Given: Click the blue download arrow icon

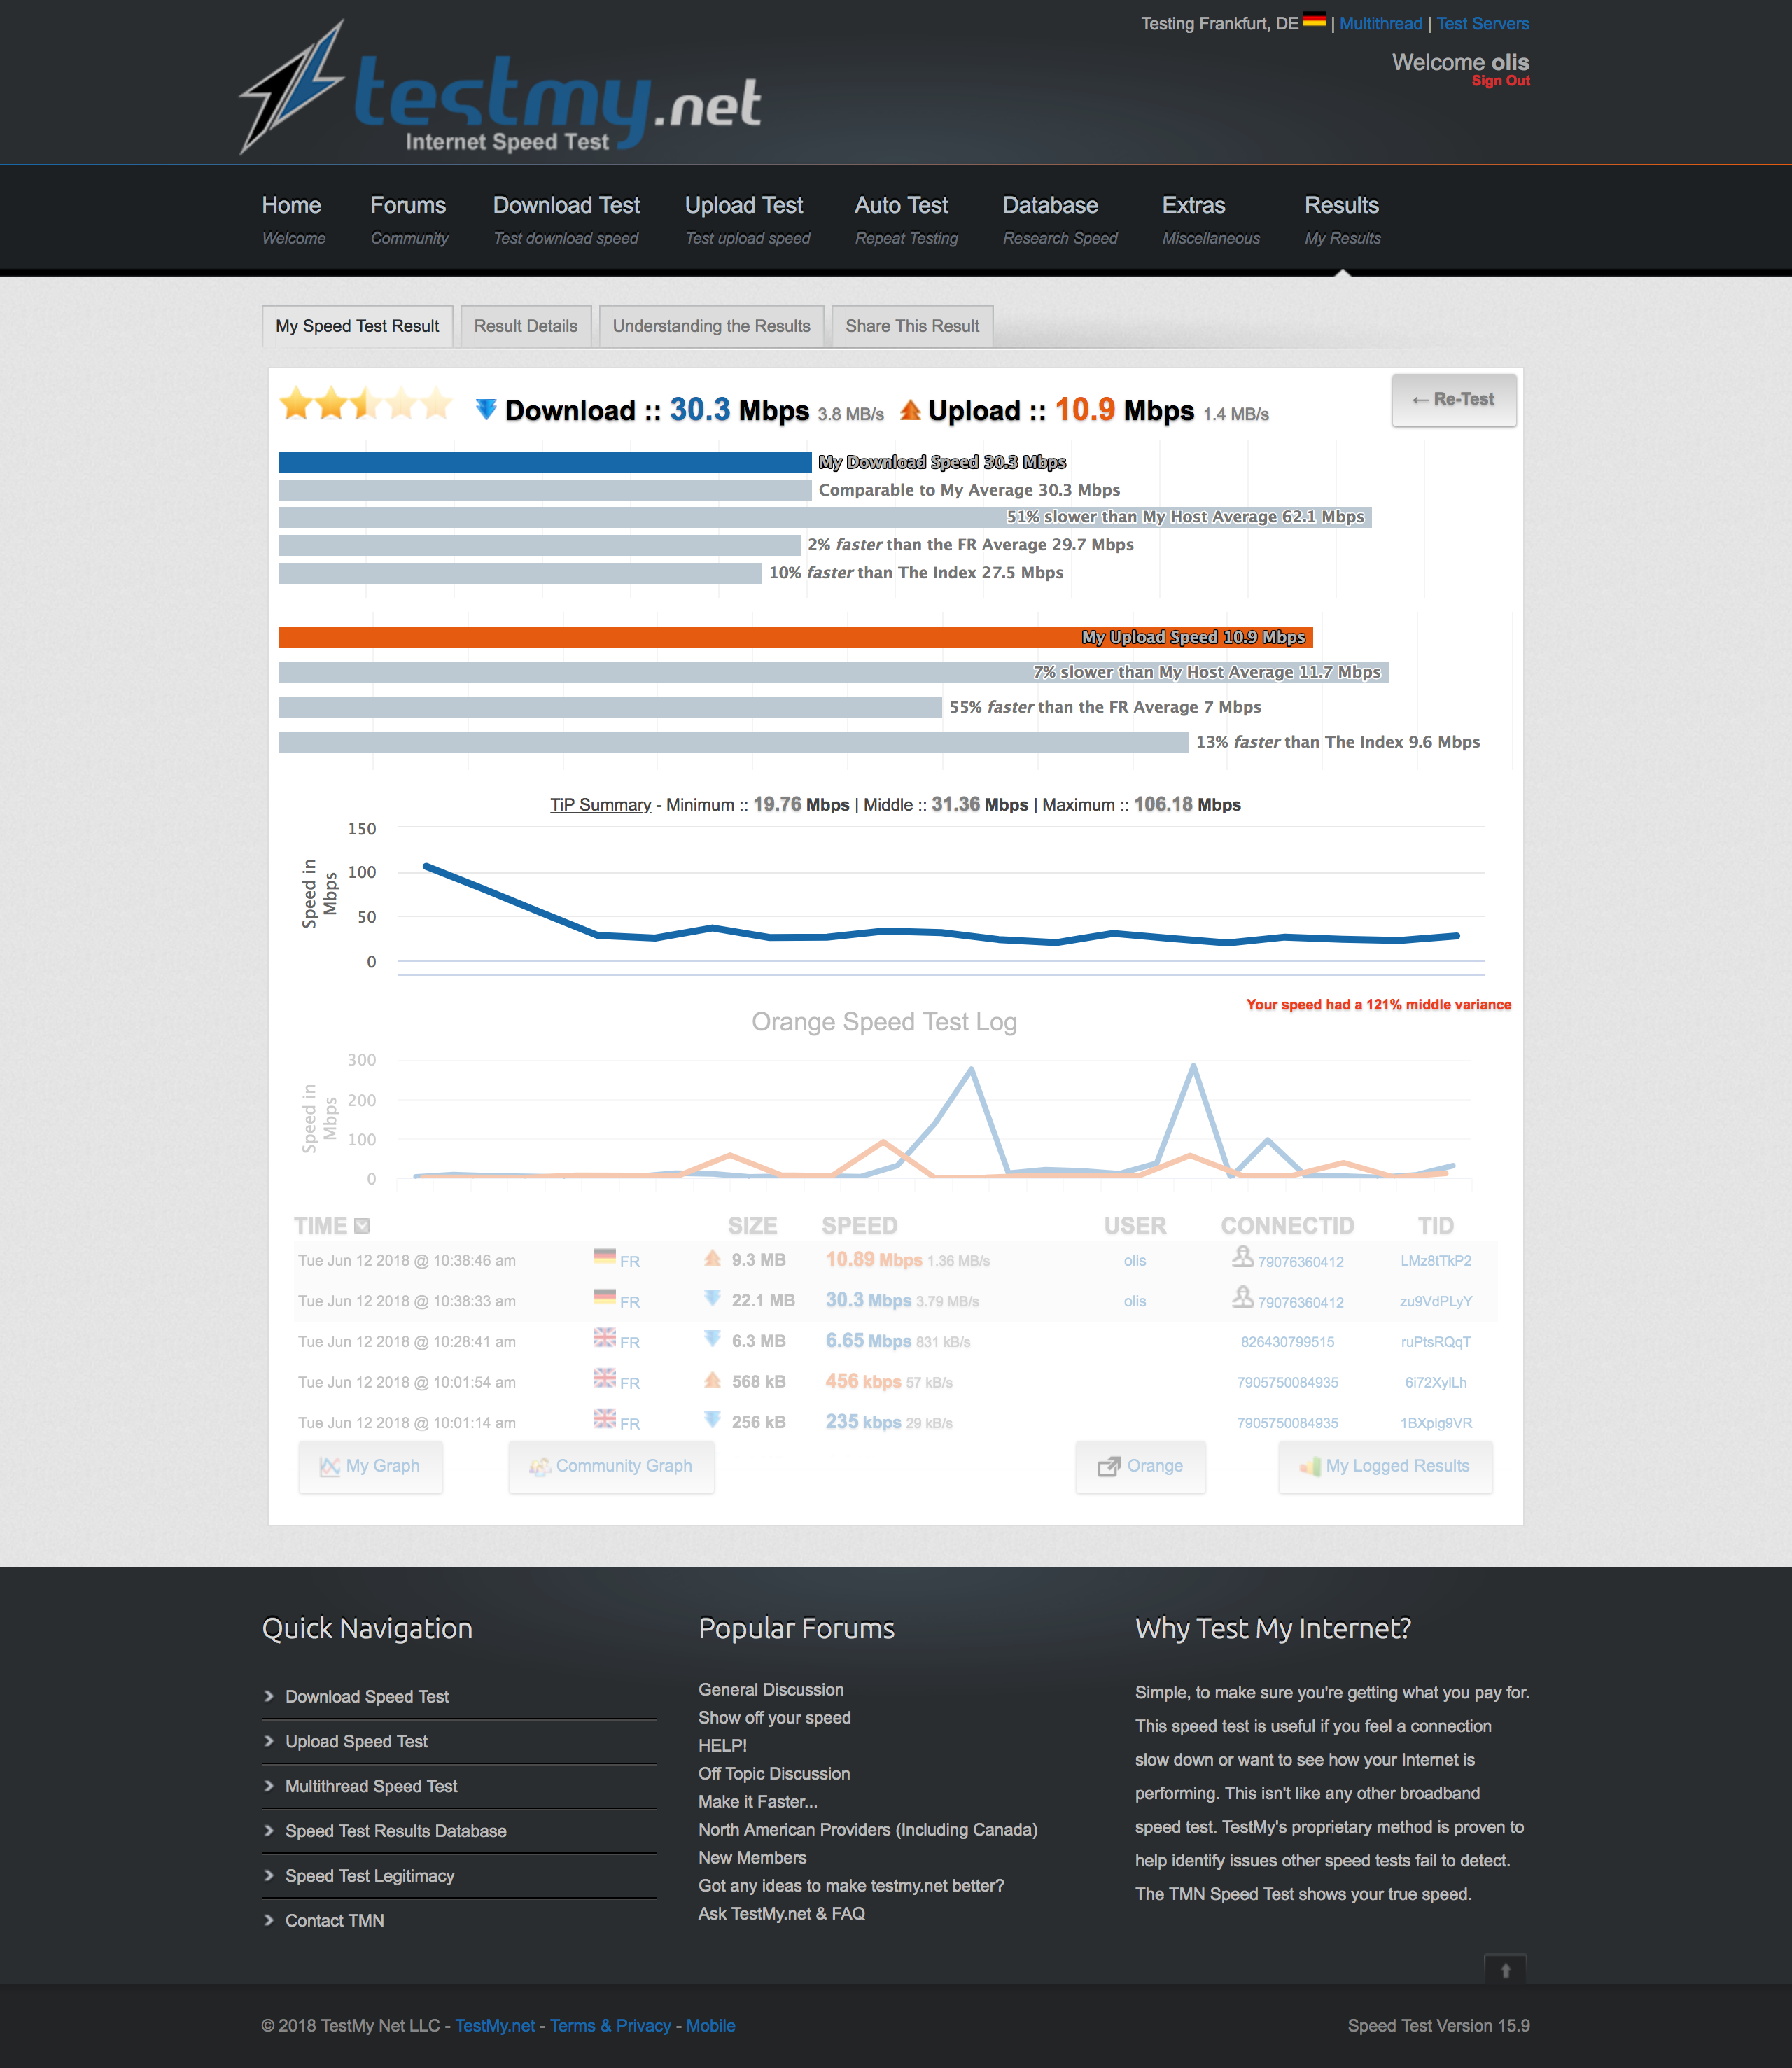Looking at the screenshot, I should point(487,410).
